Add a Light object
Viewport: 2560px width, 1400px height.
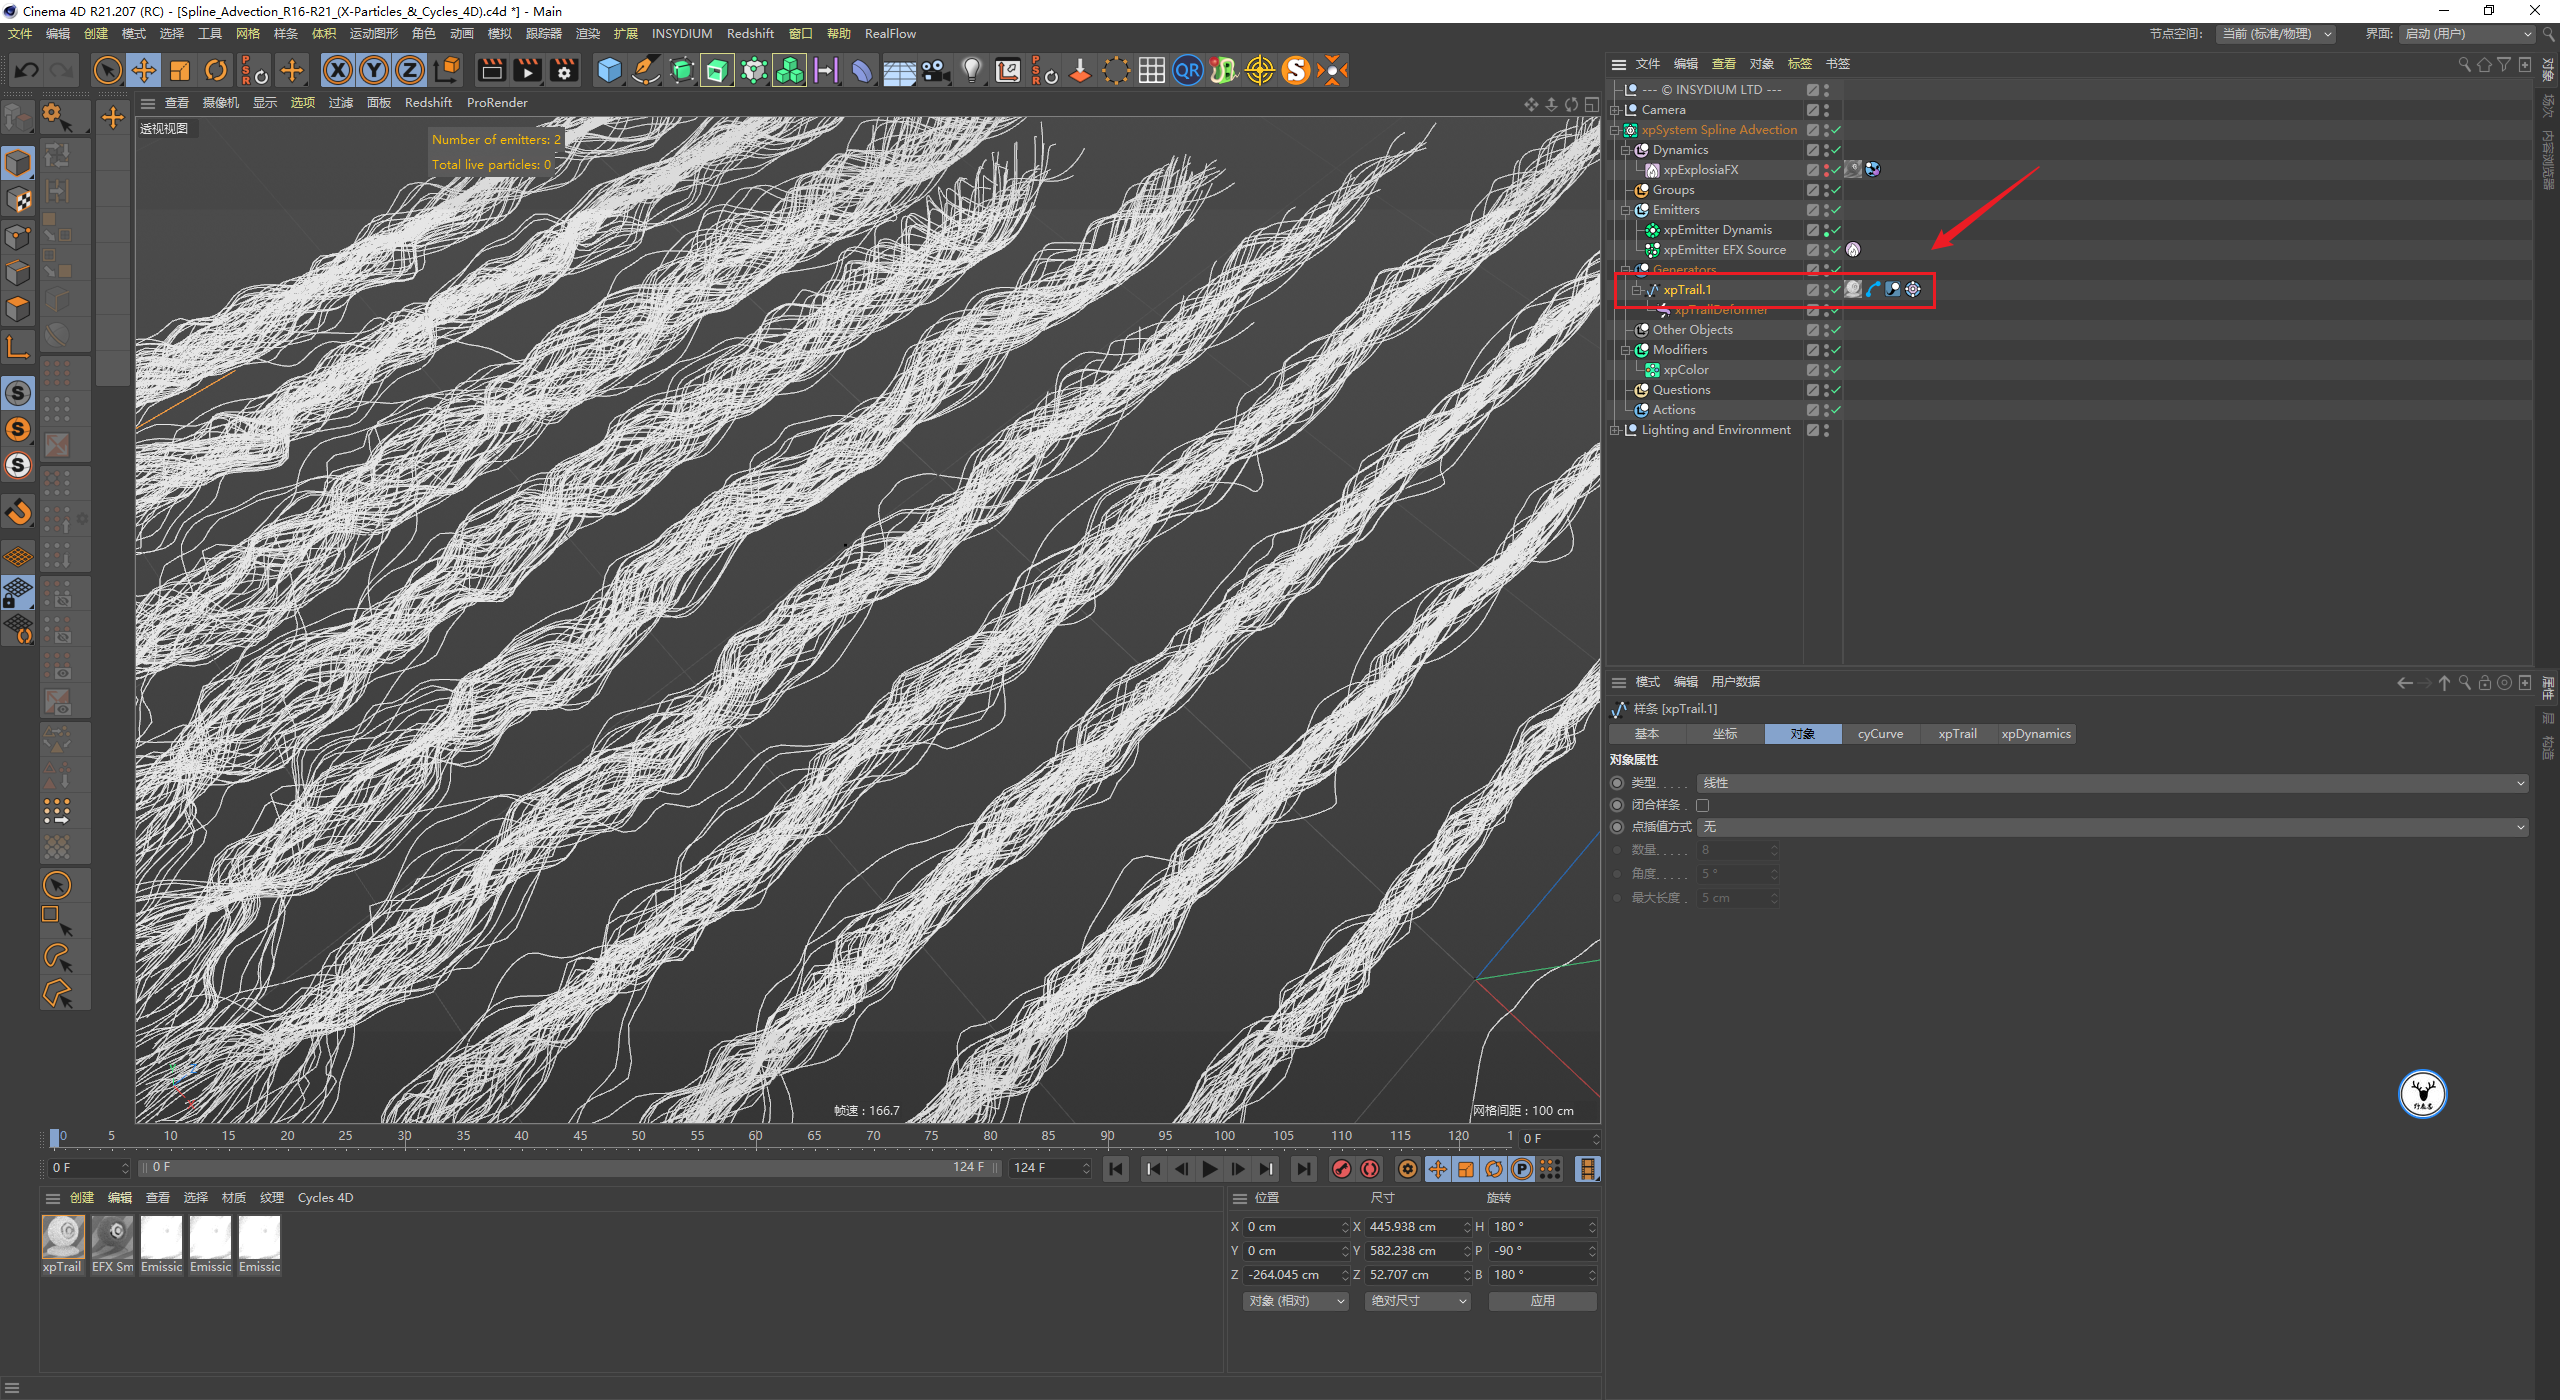971,70
